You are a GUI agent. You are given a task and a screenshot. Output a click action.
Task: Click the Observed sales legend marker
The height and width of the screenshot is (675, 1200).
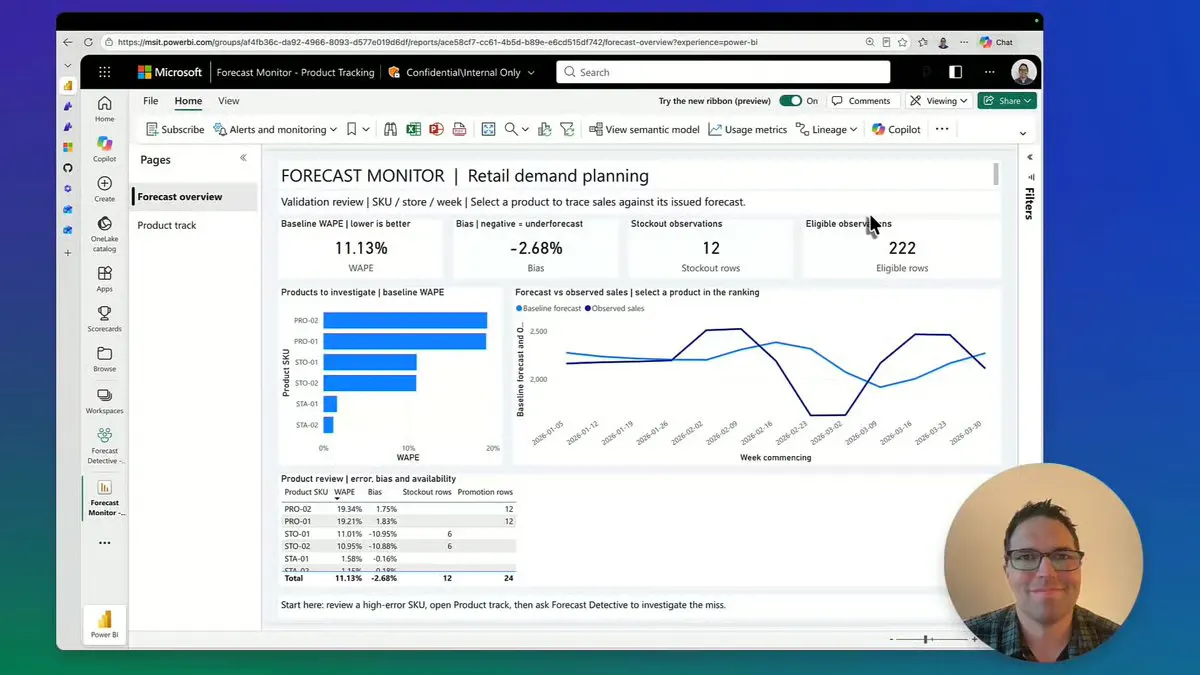[x=588, y=309]
